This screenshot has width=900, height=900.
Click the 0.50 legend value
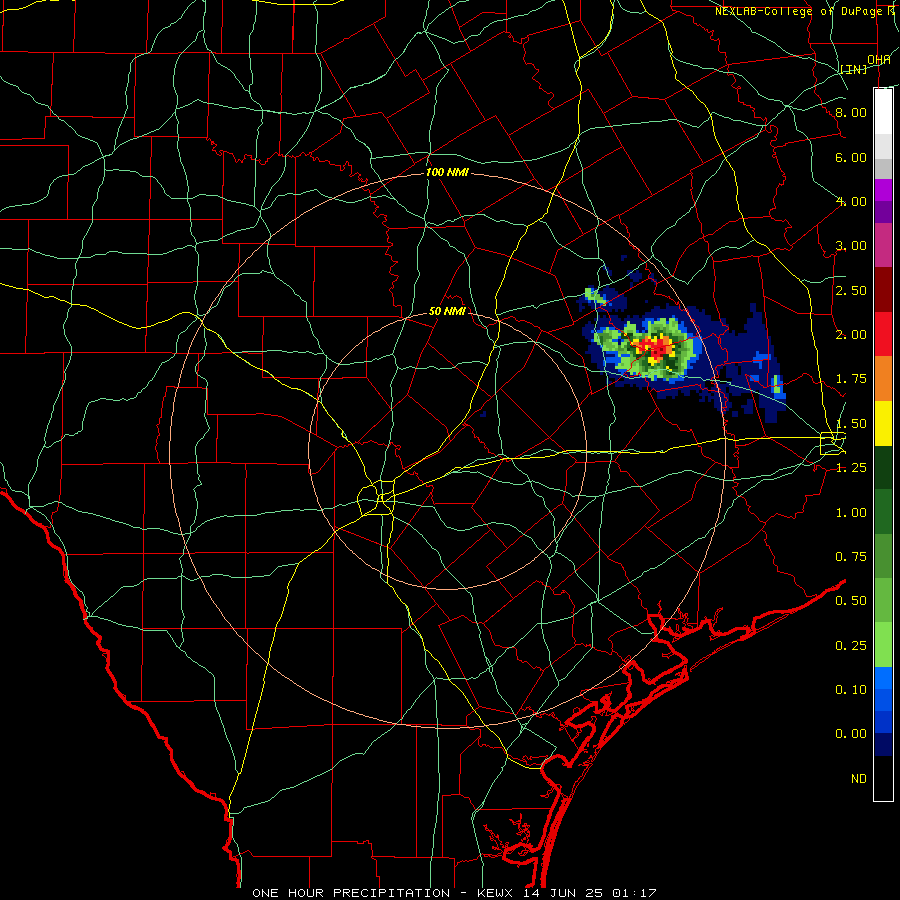click(851, 601)
